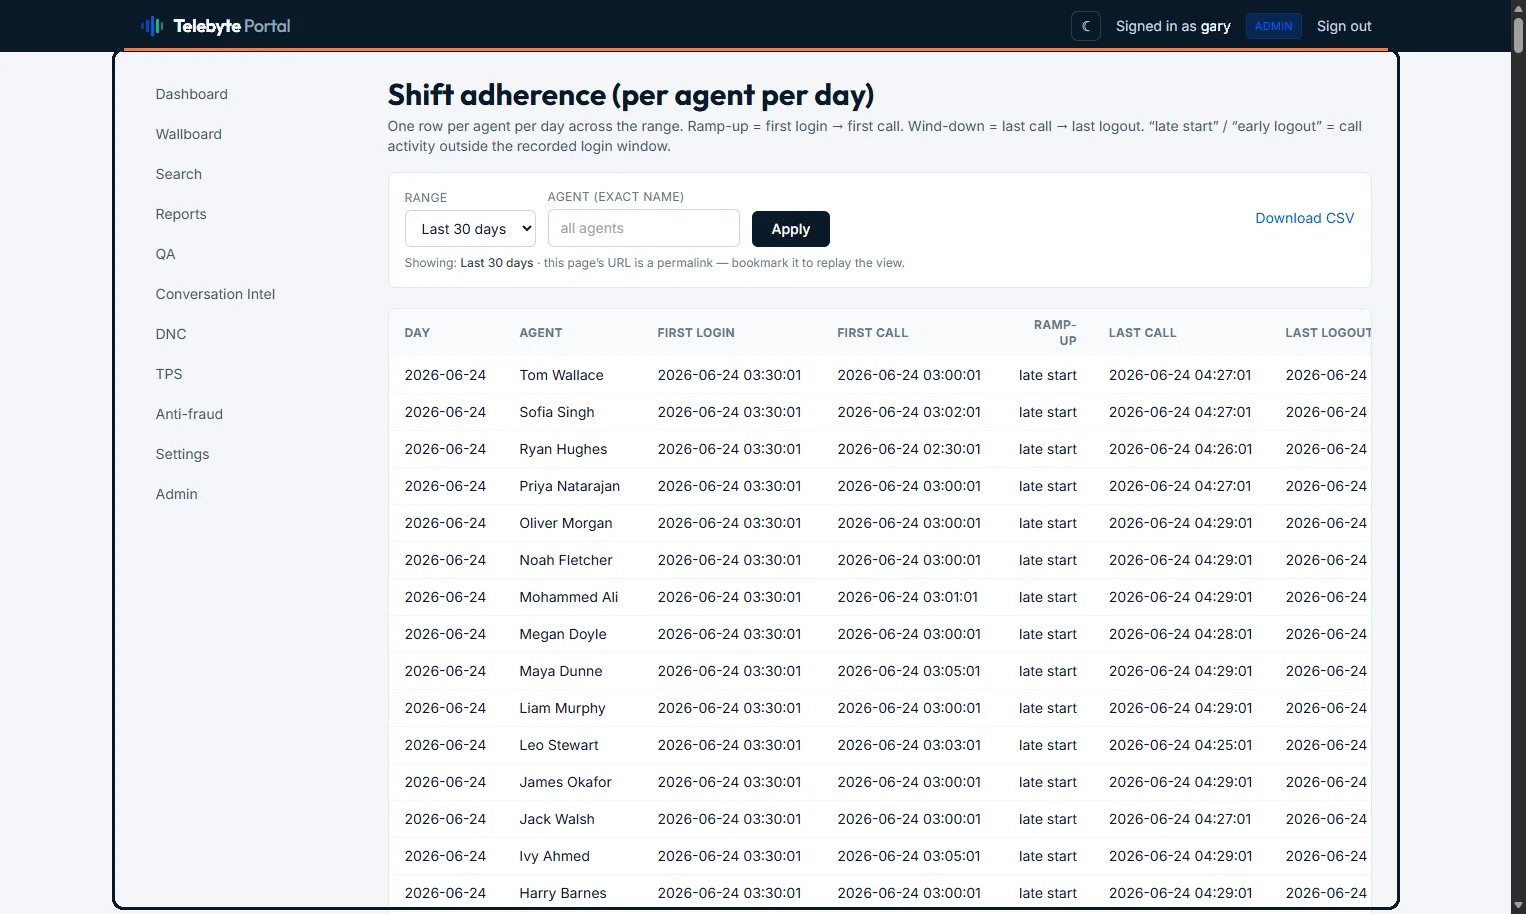Open Reports in the sidebar

[x=181, y=214]
